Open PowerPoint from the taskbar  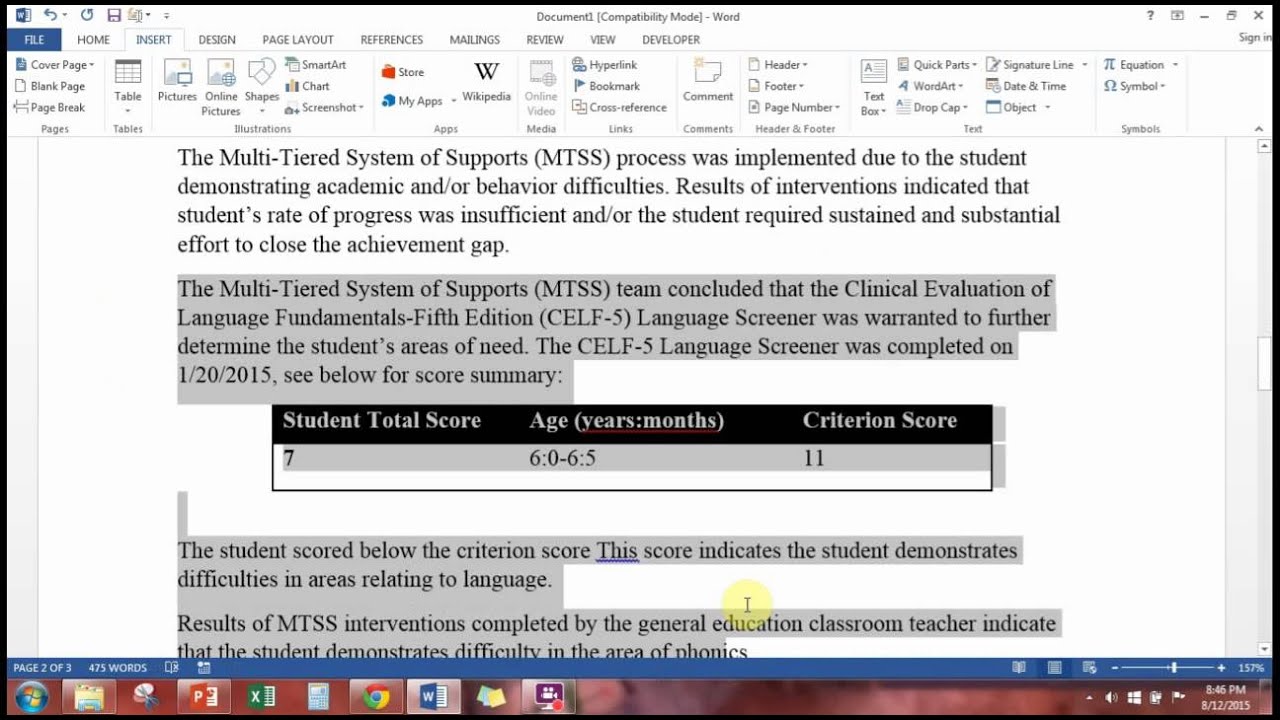tap(204, 696)
